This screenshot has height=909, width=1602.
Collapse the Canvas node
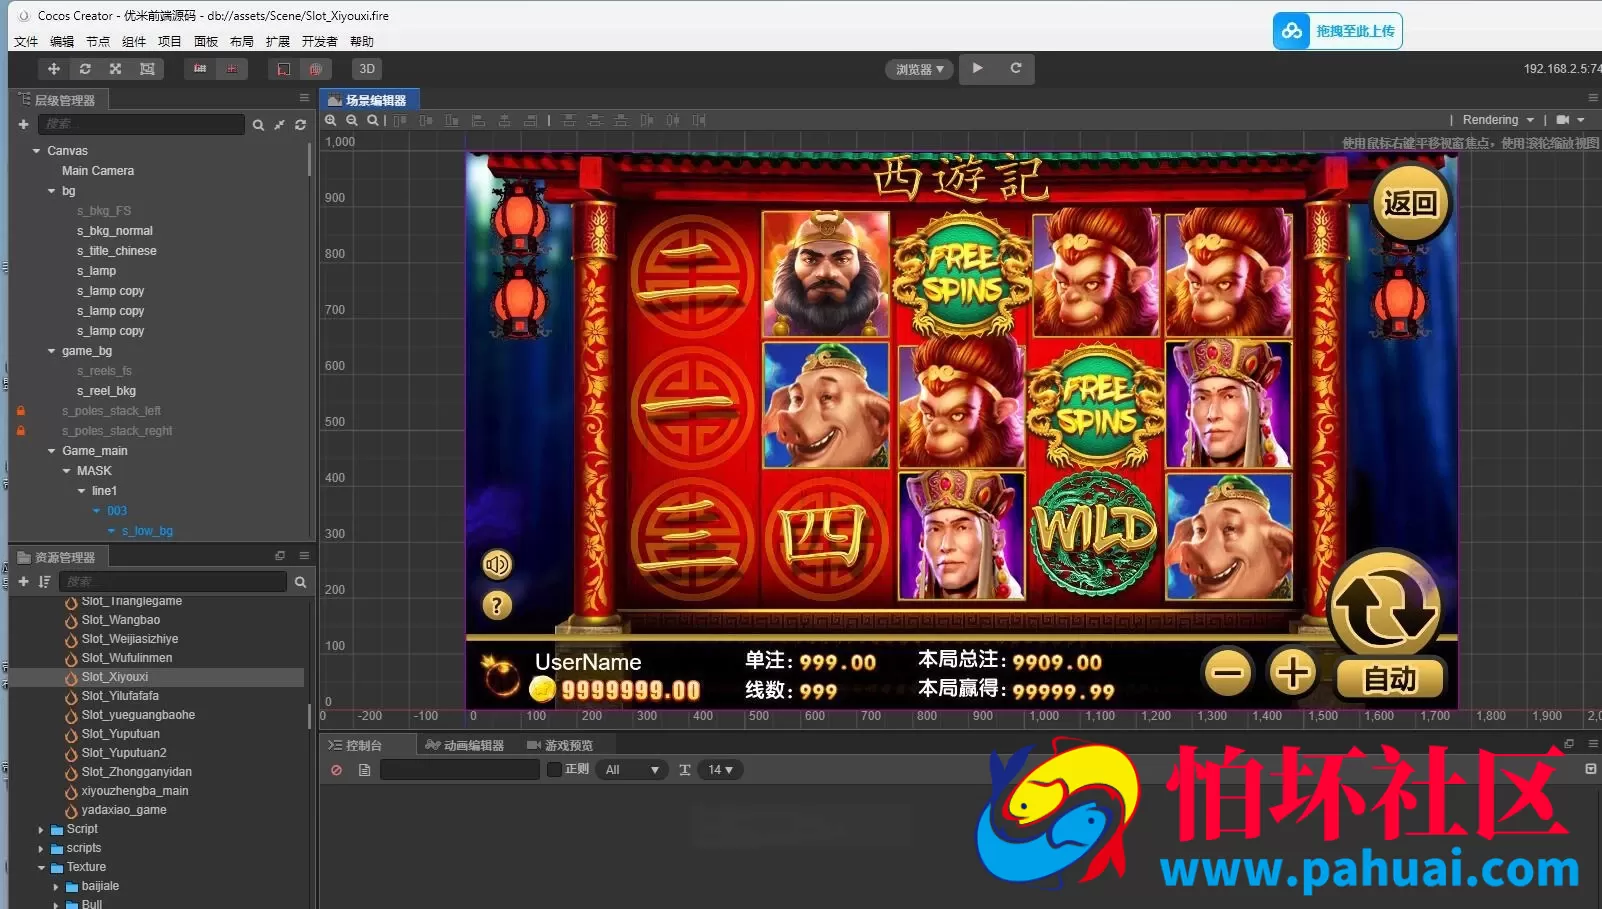click(x=37, y=151)
